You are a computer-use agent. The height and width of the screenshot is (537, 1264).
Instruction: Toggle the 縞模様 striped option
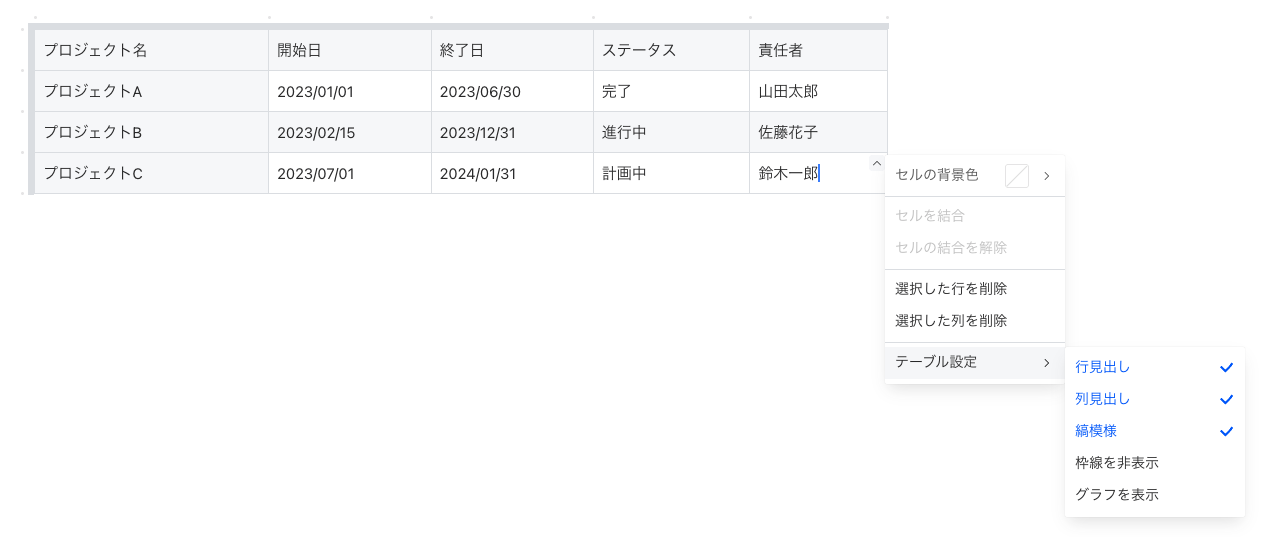[x=1096, y=431]
